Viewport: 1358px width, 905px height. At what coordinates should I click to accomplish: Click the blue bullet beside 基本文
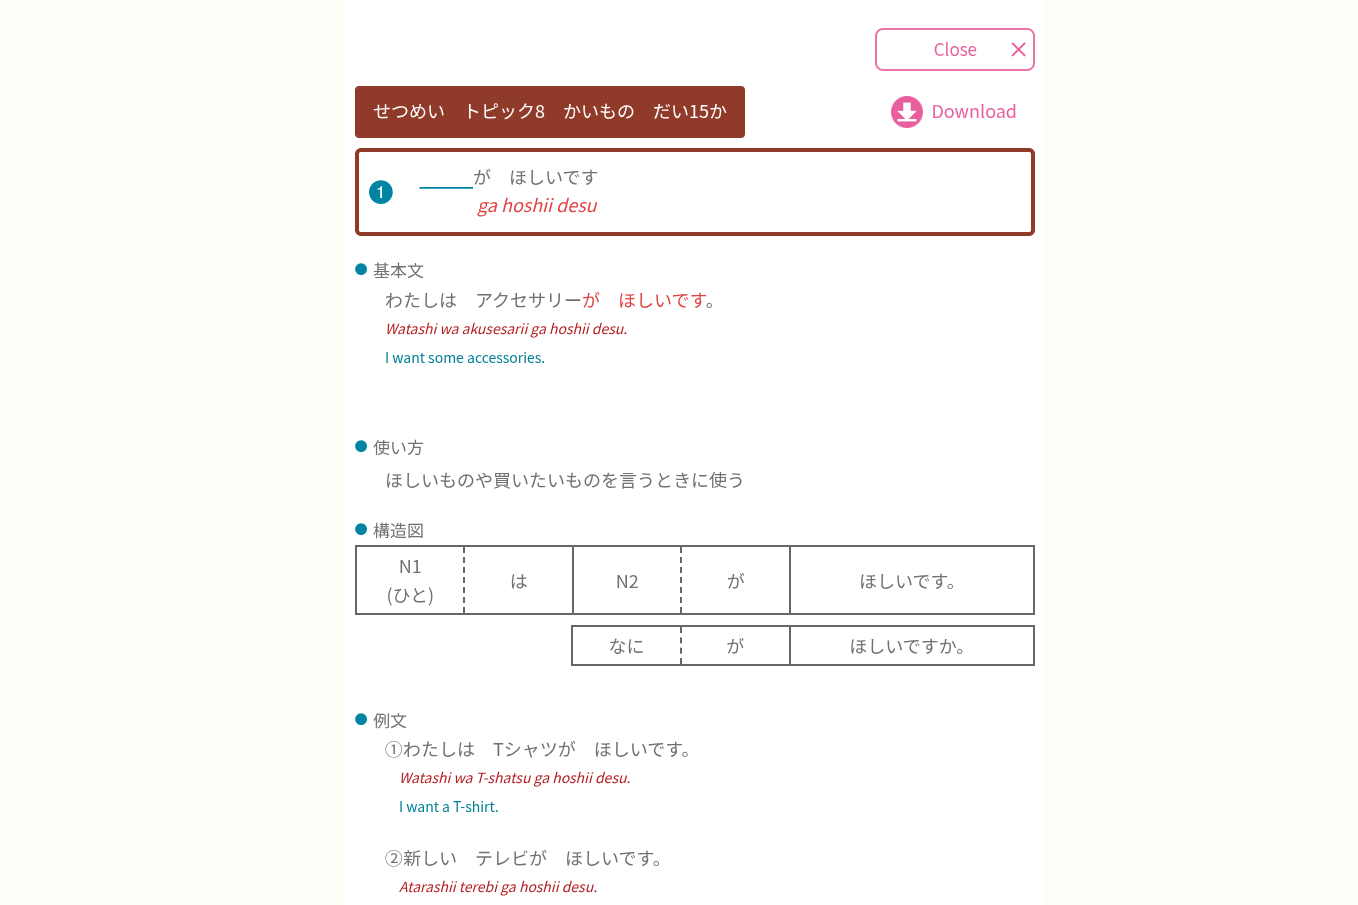361,269
